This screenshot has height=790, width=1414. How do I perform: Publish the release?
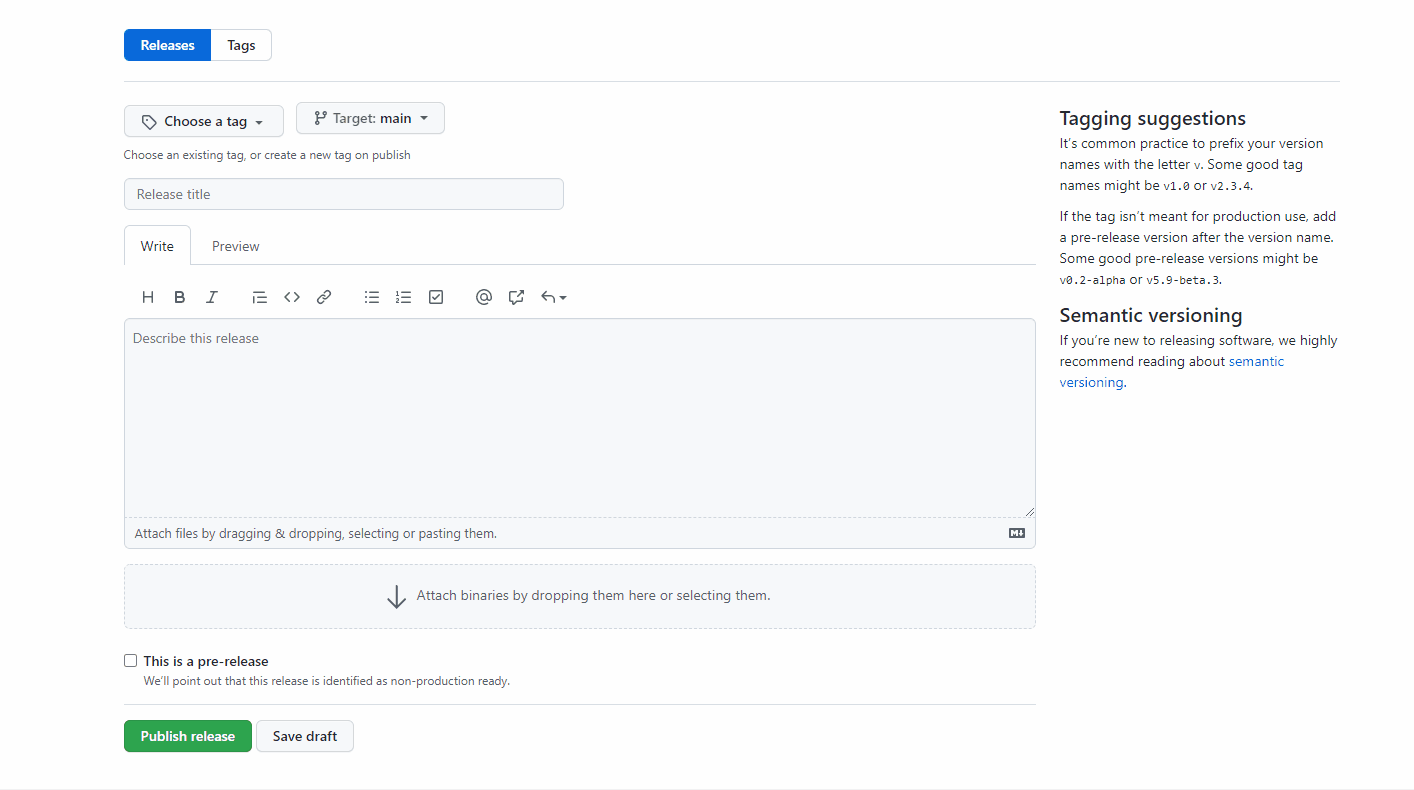pos(187,735)
